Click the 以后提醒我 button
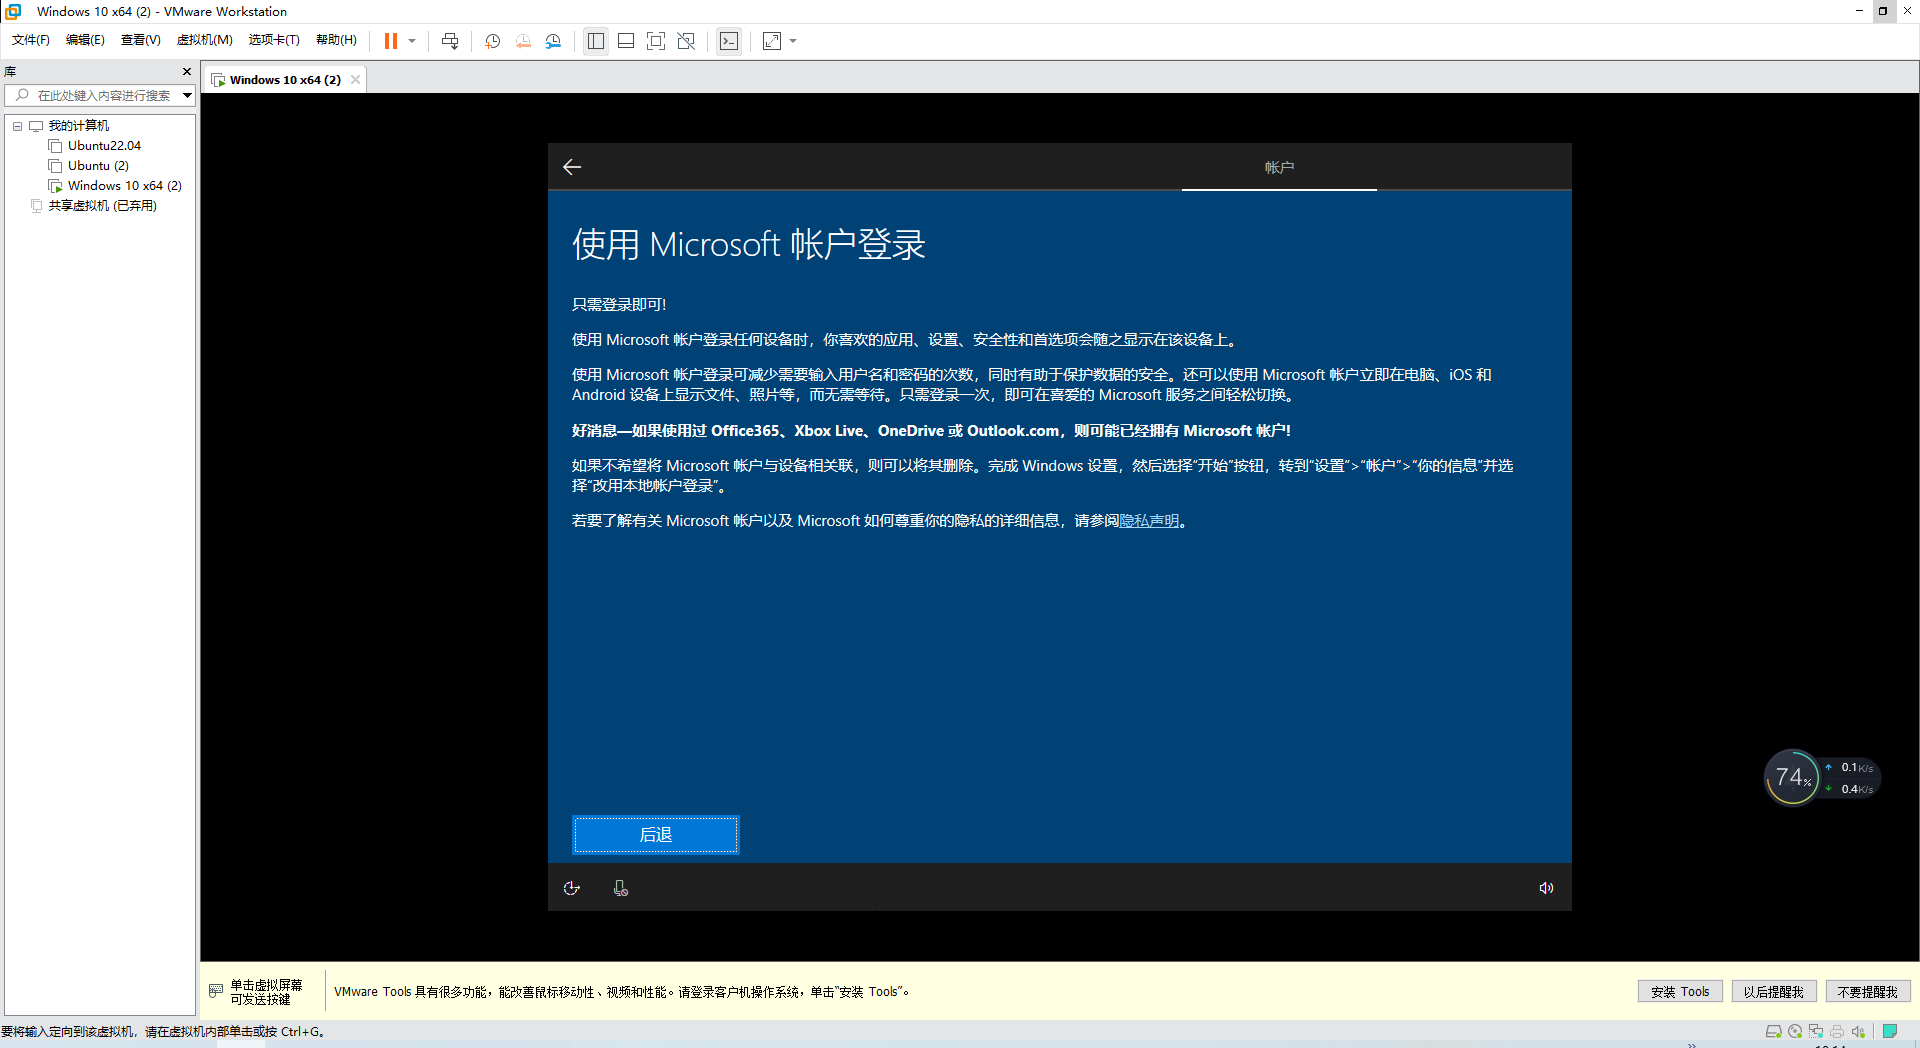 1773,992
